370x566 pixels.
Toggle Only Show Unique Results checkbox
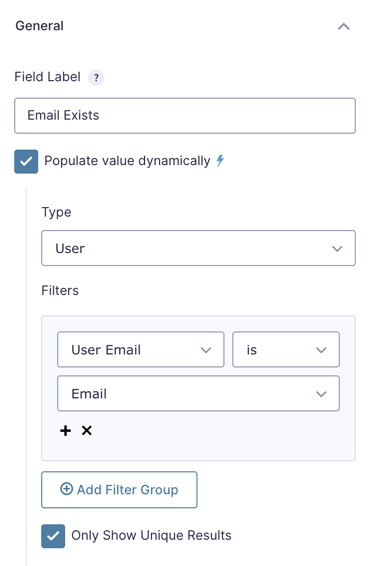click(x=53, y=536)
